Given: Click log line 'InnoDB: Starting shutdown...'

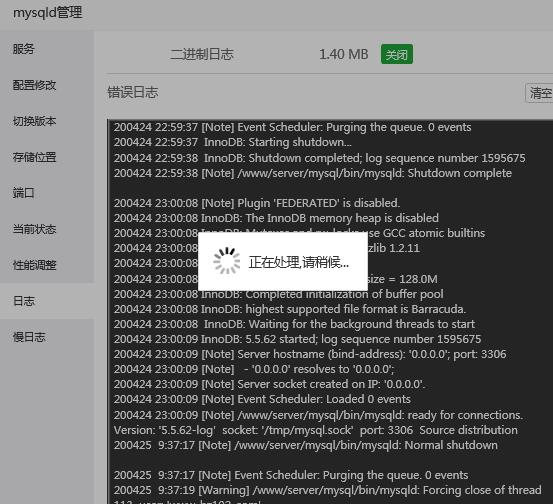Looking at the screenshot, I should tap(232, 142).
